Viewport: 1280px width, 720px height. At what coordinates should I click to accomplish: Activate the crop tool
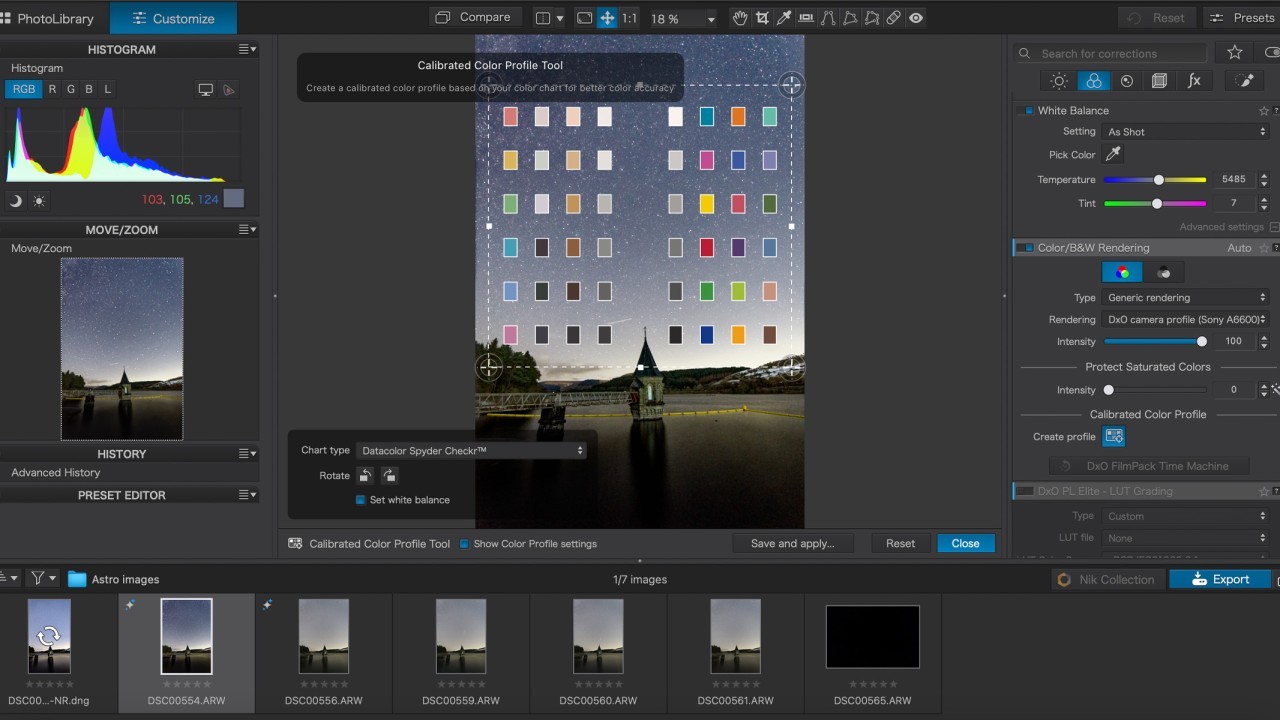pos(762,18)
